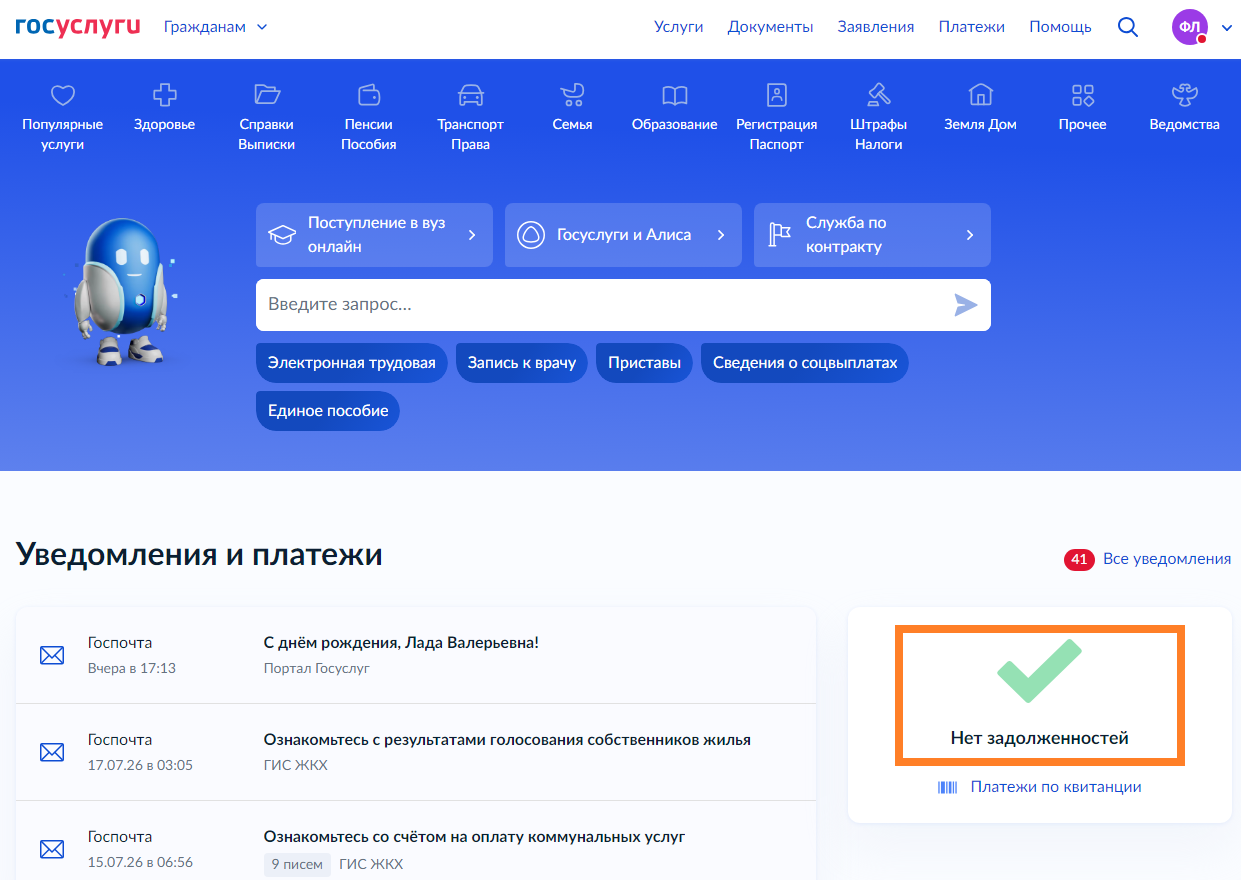Open the Все уведомления link
This screenshot has width=1241, height=880.
coord(1167,559)
